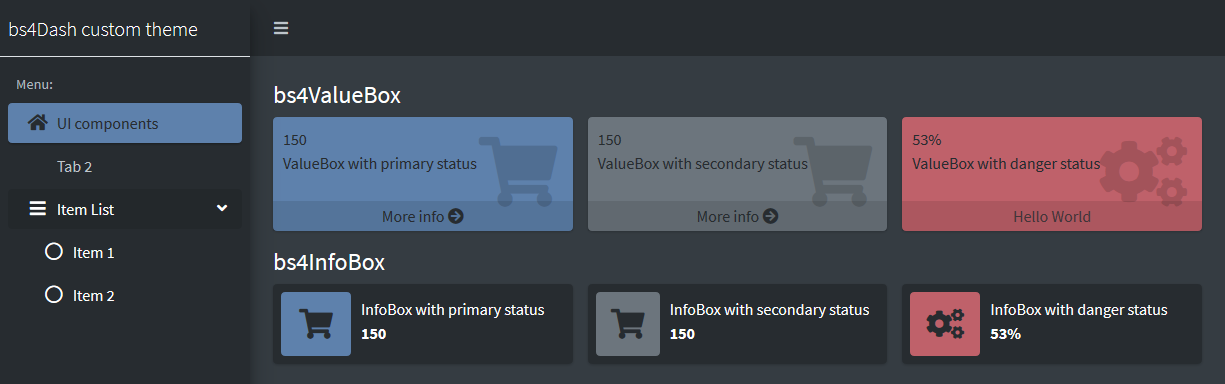Click the list icon next to Item List
The height and width of the screenshot is (384, 1225).
coord(38,209)
